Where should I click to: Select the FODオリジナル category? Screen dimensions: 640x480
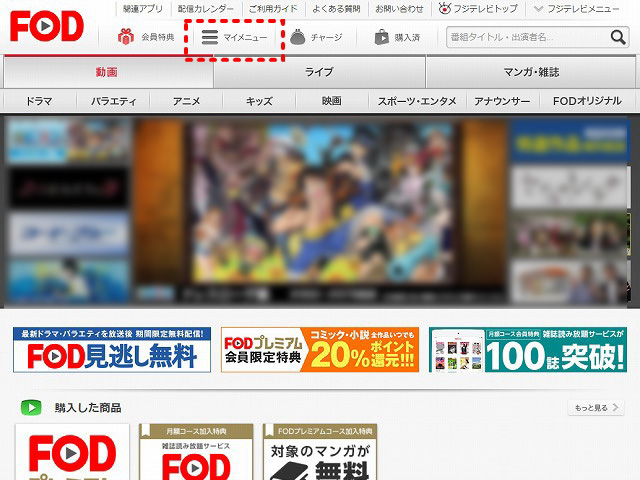tap(587, 101)
